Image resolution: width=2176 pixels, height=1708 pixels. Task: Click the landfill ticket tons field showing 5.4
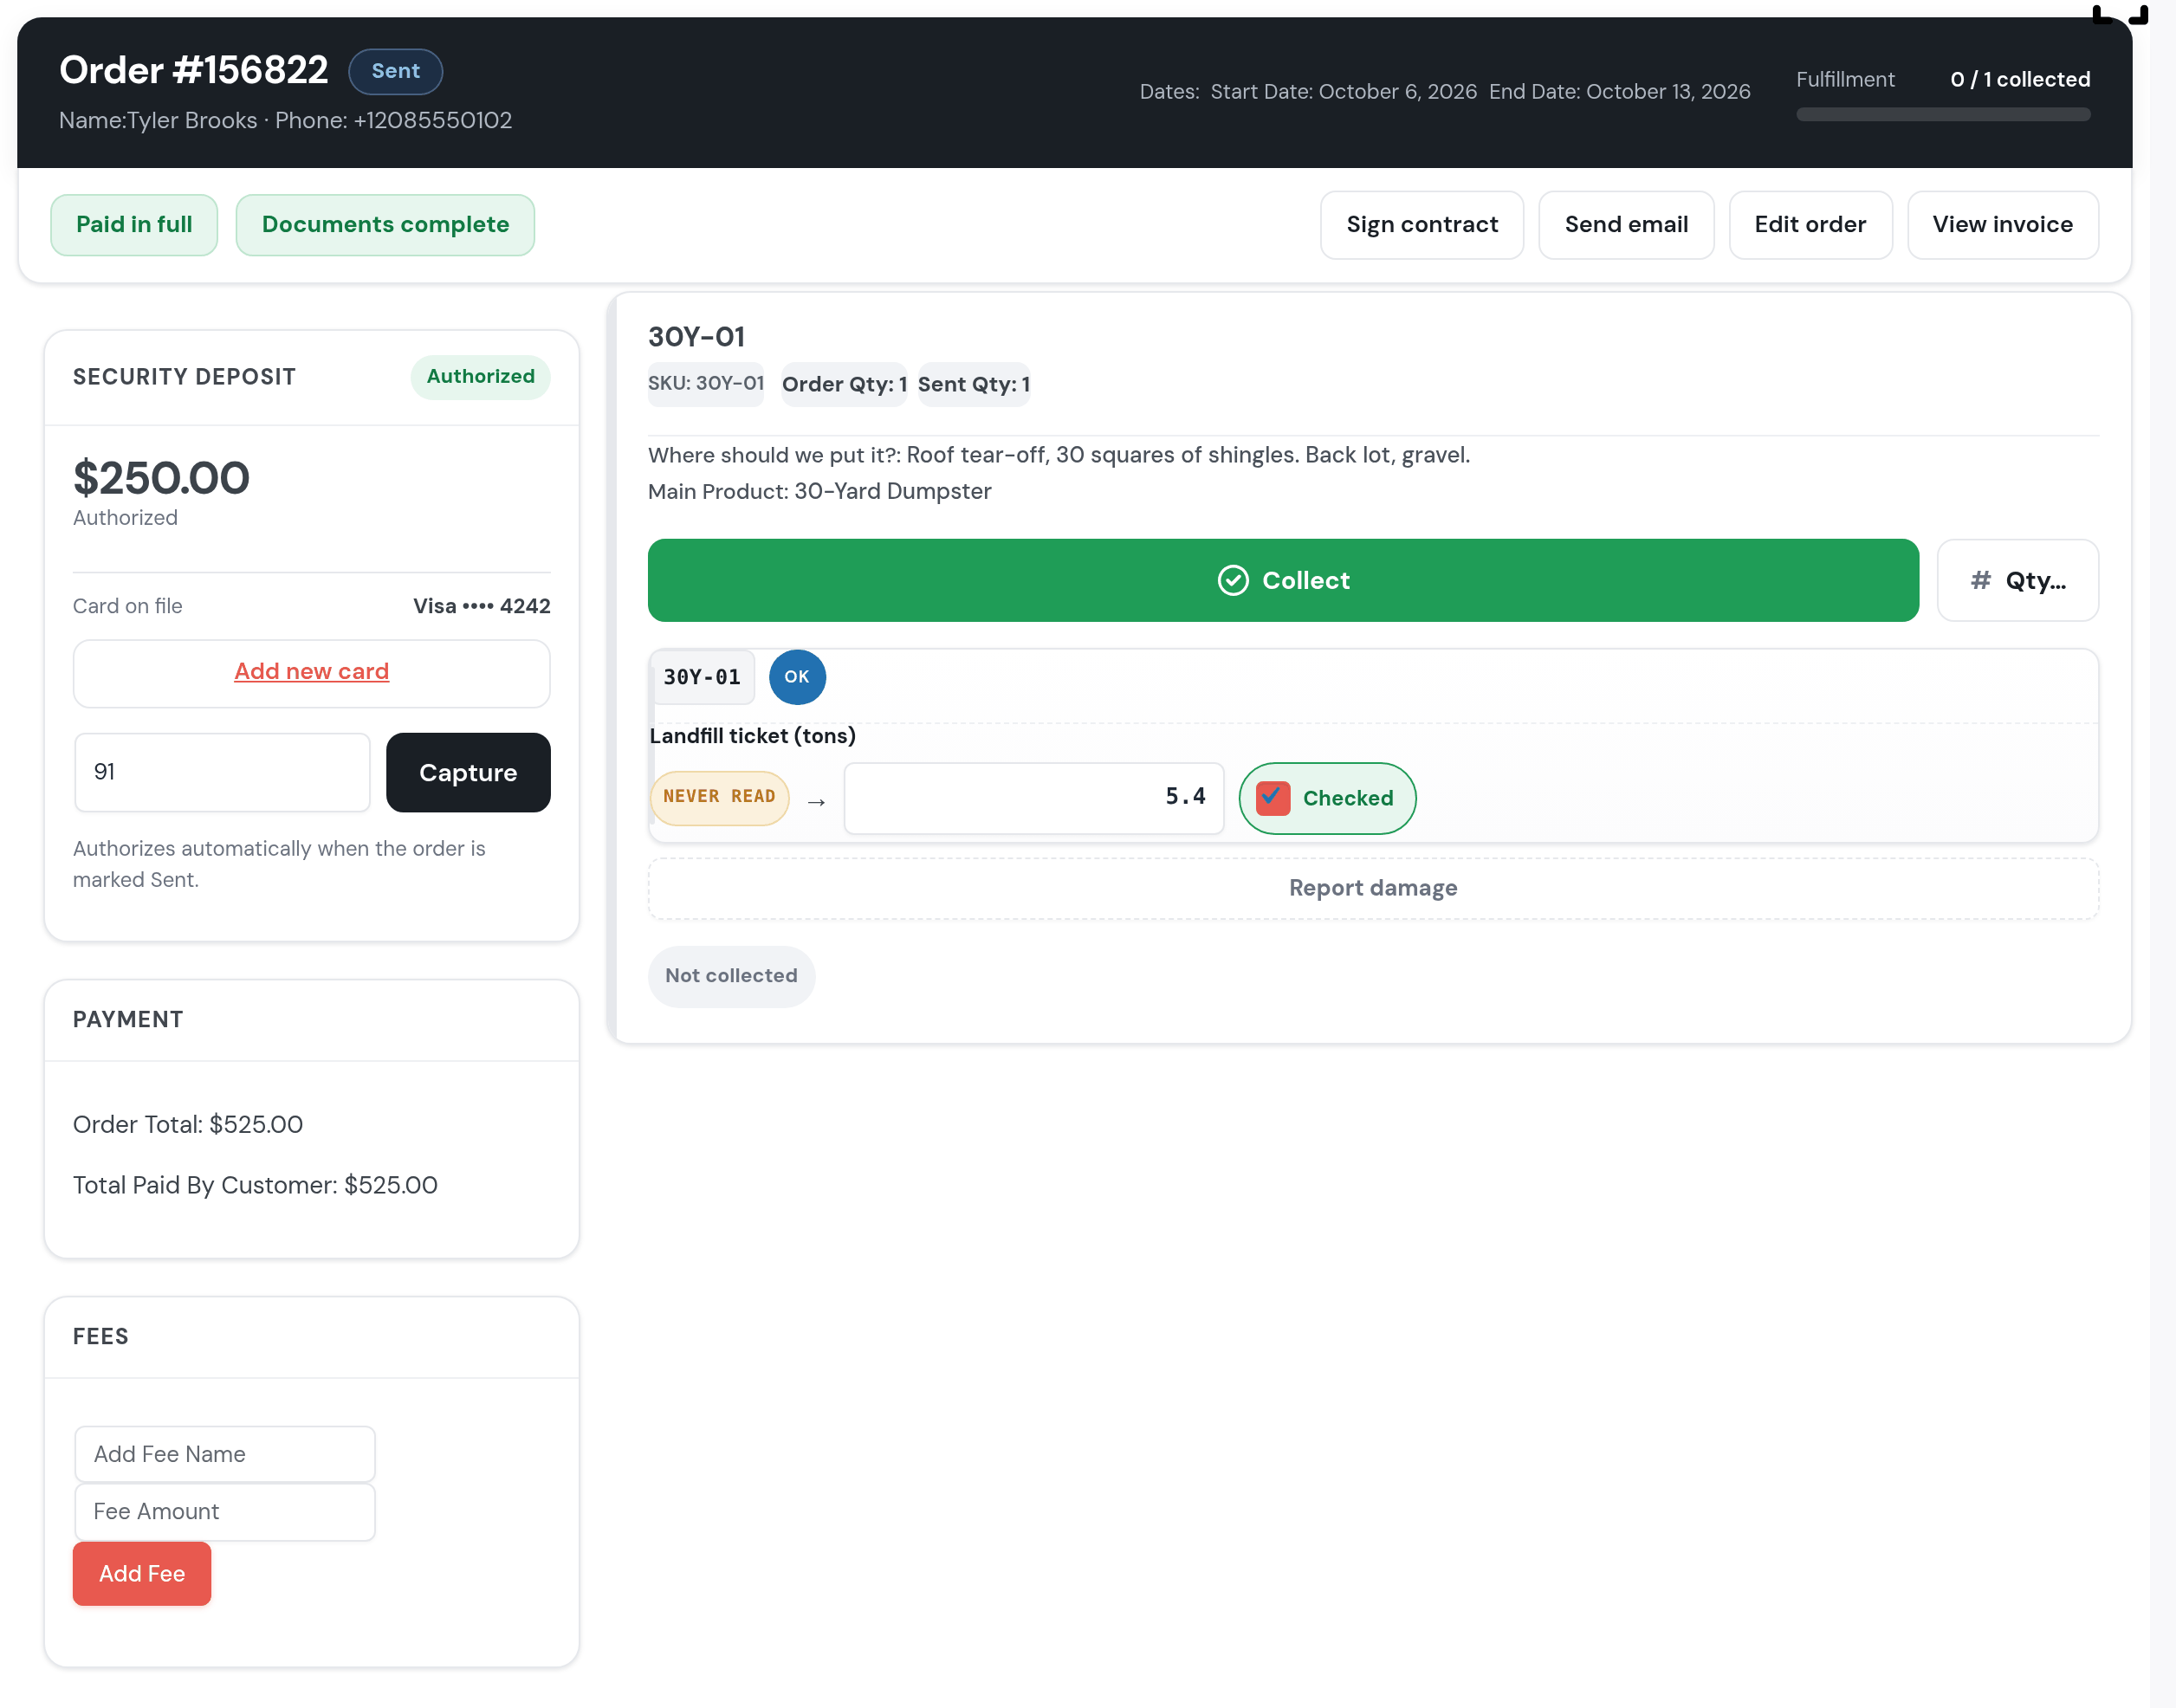coord(1034,797)
